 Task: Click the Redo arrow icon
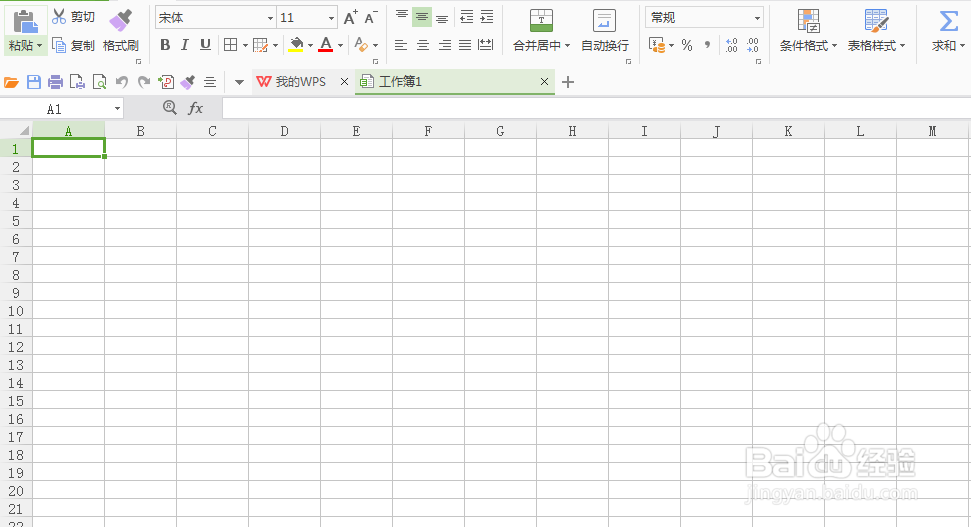[144, 82]
